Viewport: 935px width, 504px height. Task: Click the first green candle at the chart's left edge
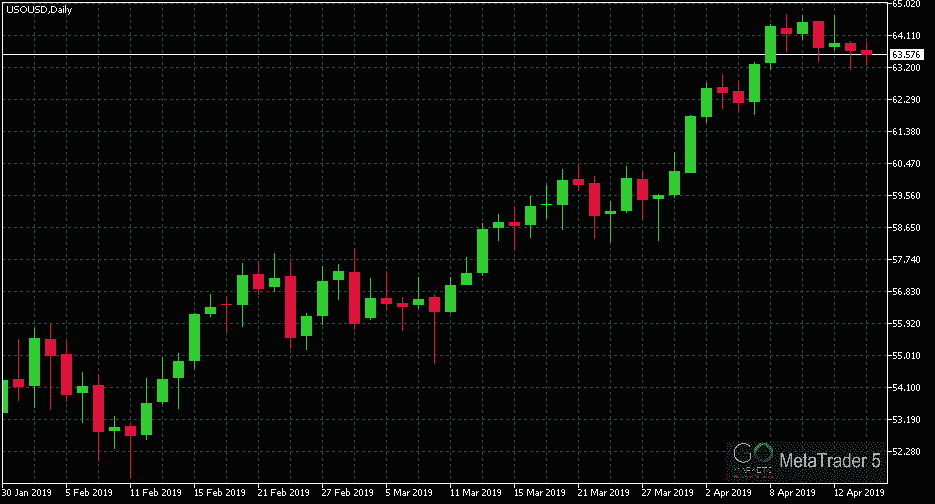[4, 396]
